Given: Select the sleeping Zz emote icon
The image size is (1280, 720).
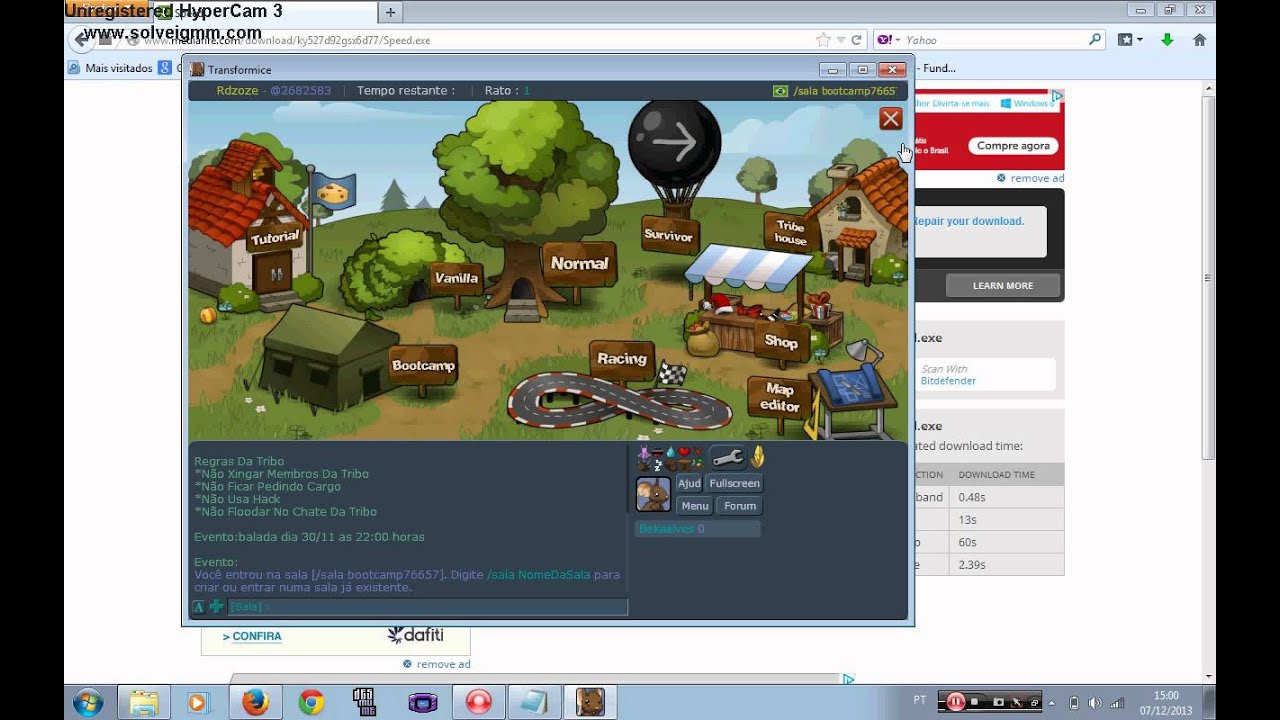Looking at the screenshot, I should pos(658,466).
